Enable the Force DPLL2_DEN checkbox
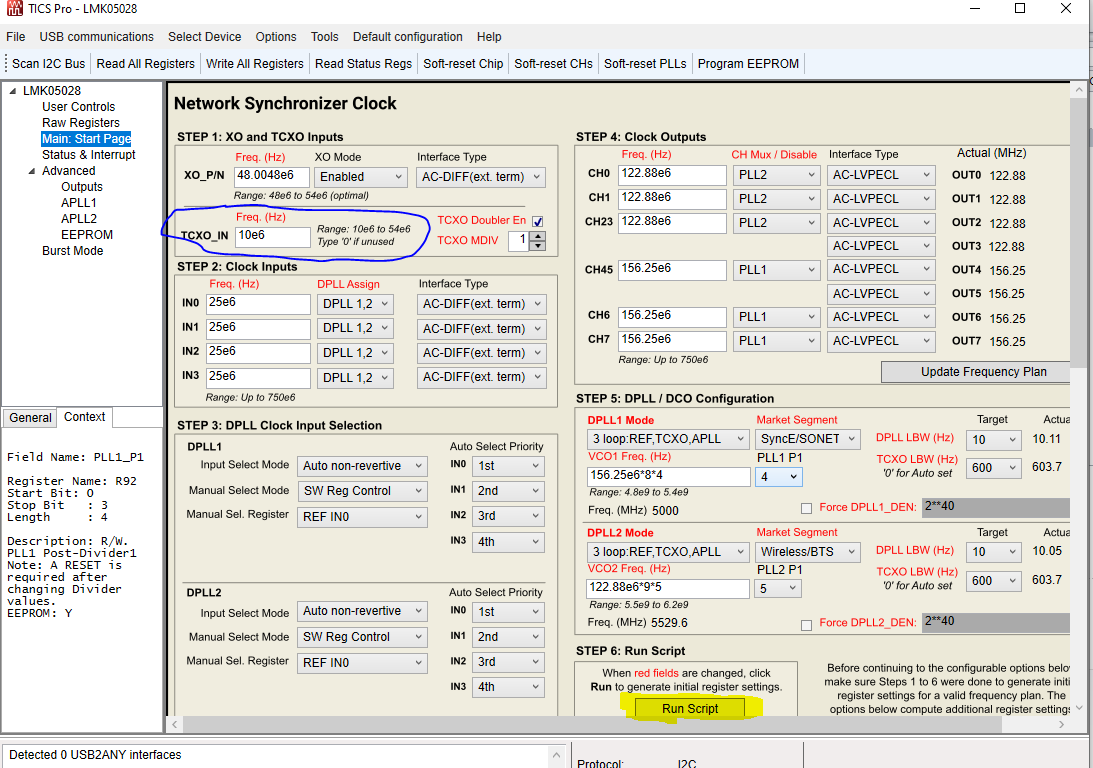1093x768 pixels. click(x=807, y=625)
